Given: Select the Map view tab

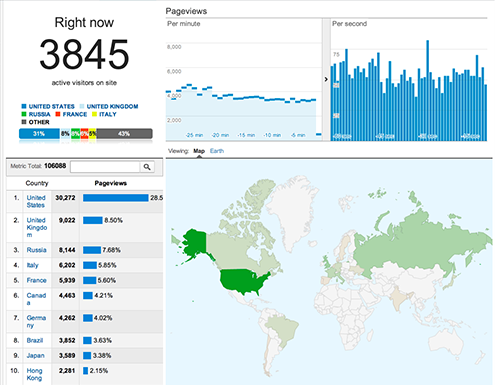Looking at the screenshot, I should point(199,151).
